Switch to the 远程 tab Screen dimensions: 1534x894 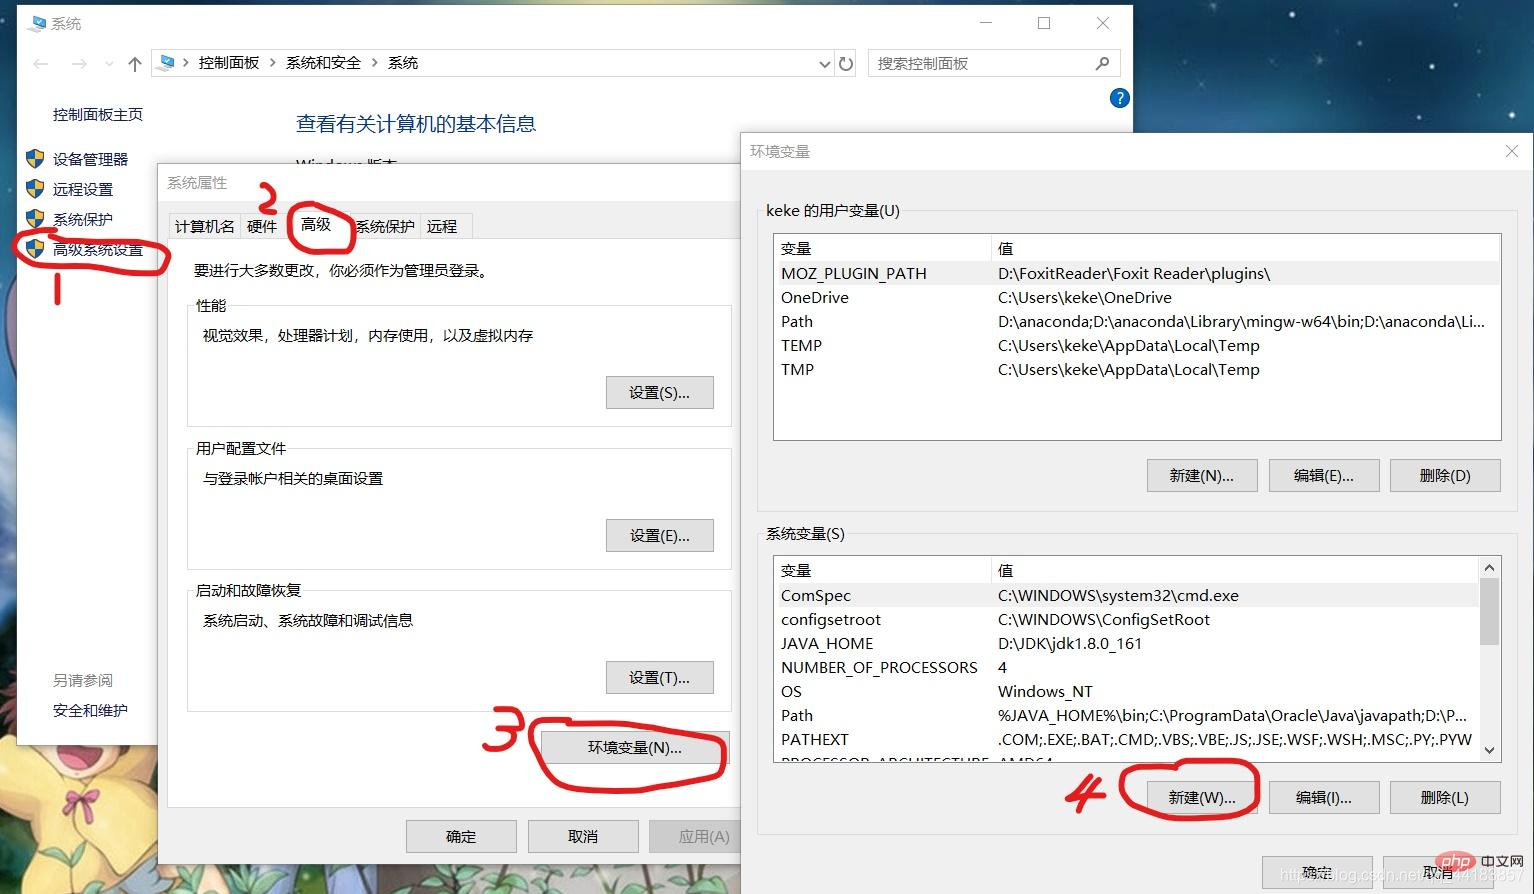441,226
